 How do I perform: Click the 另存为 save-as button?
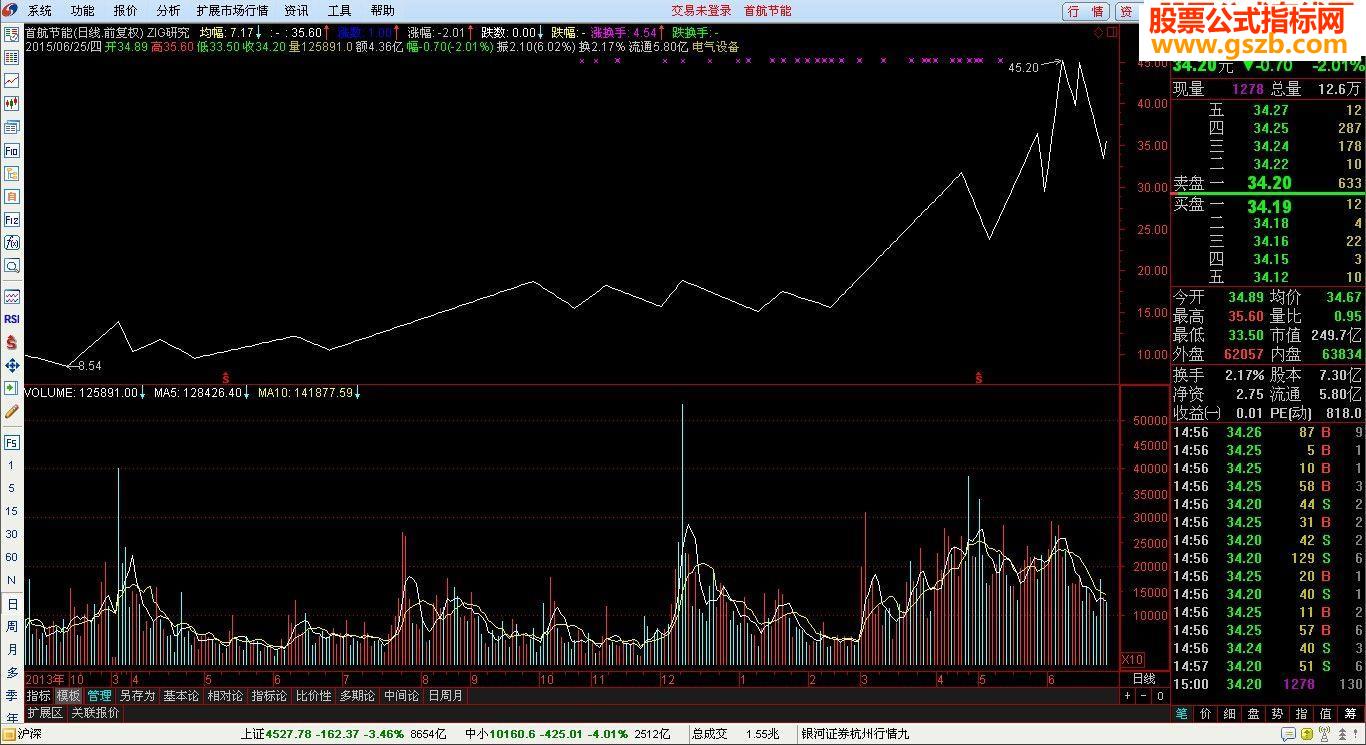click(137, 696)
